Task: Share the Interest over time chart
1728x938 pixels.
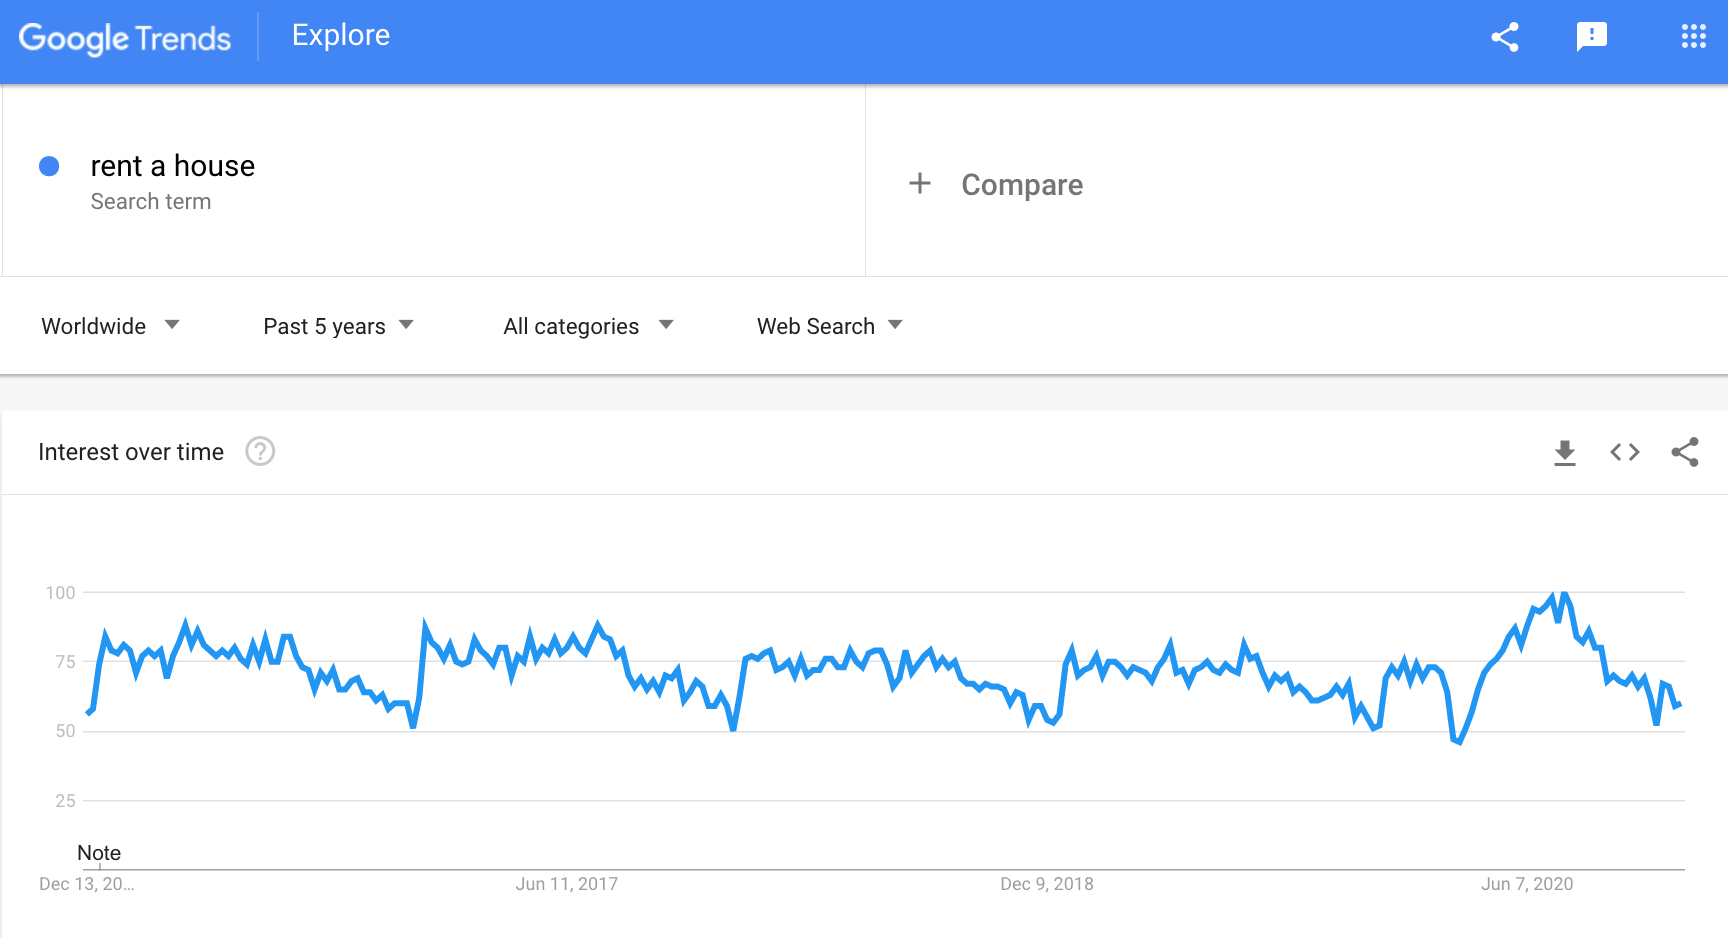Action: pyautogui.click(x=1685, y=452)
